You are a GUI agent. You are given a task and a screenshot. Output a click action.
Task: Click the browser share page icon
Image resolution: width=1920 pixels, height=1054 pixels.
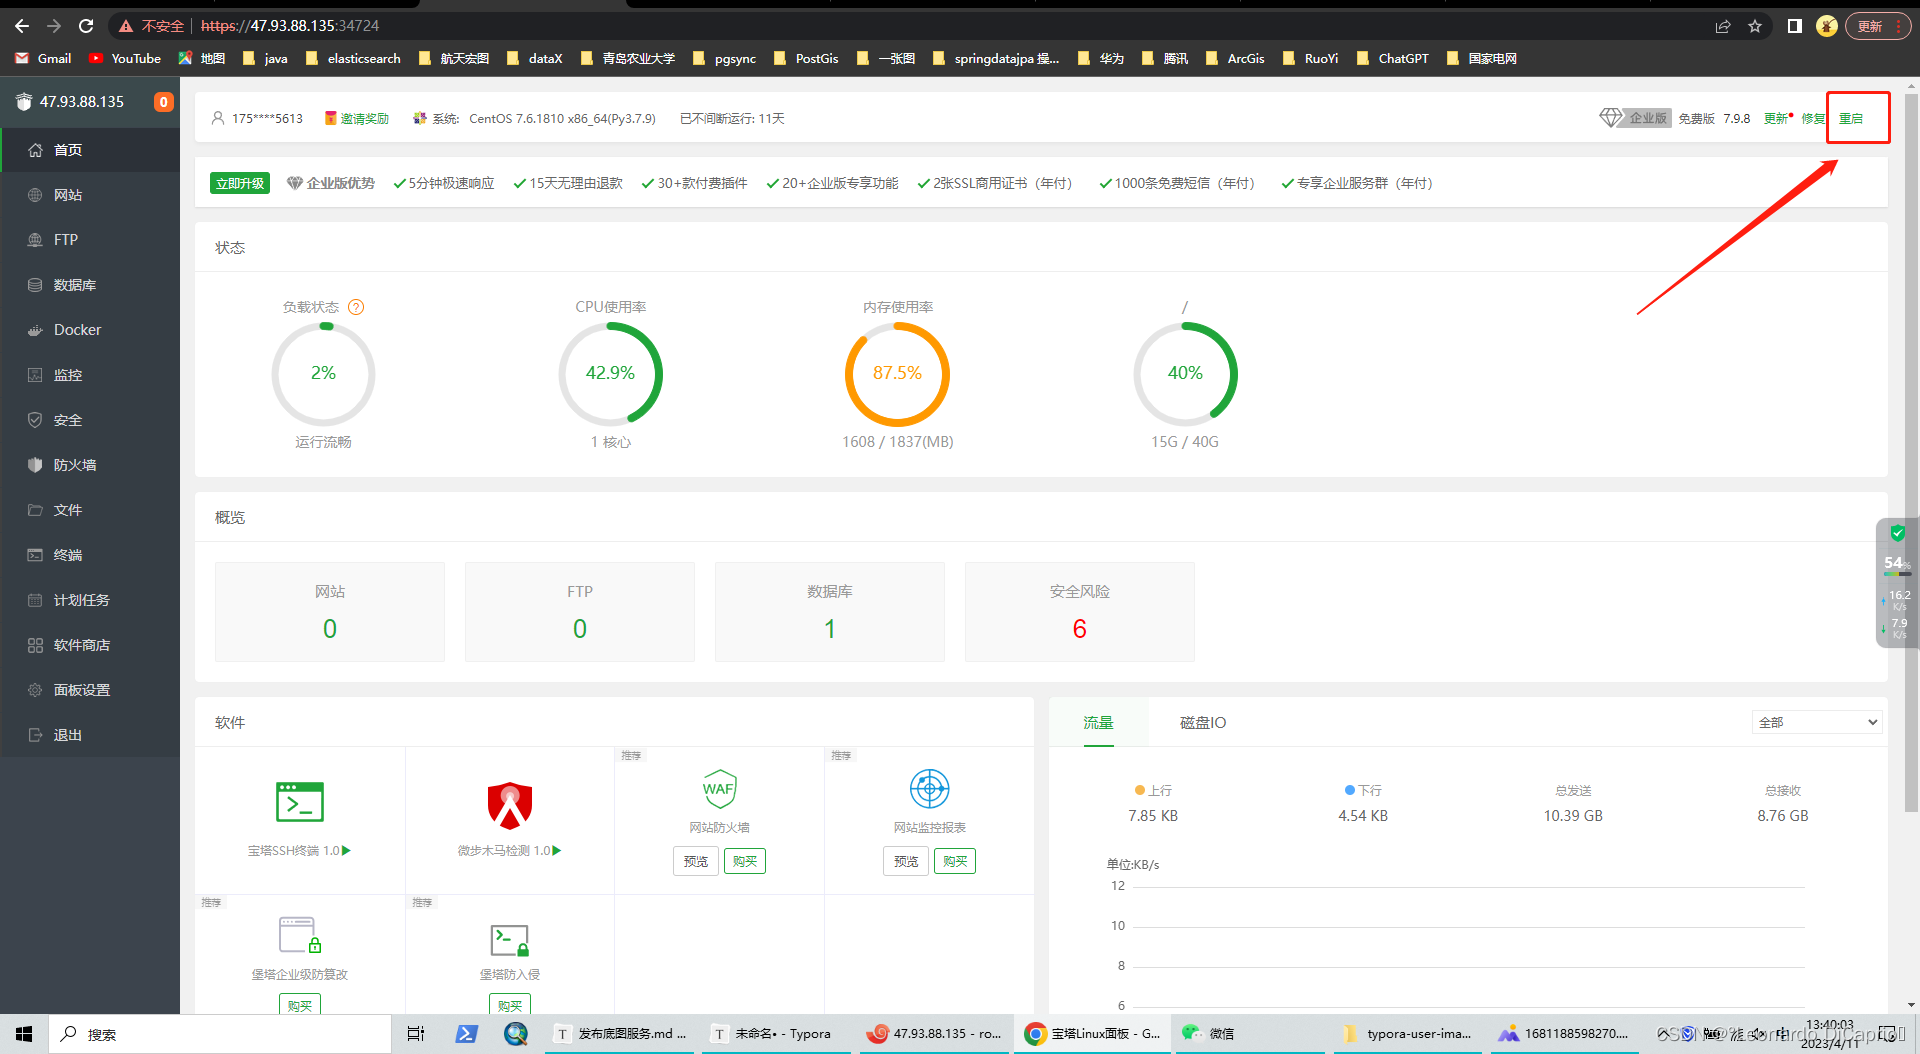(1723, 26)
